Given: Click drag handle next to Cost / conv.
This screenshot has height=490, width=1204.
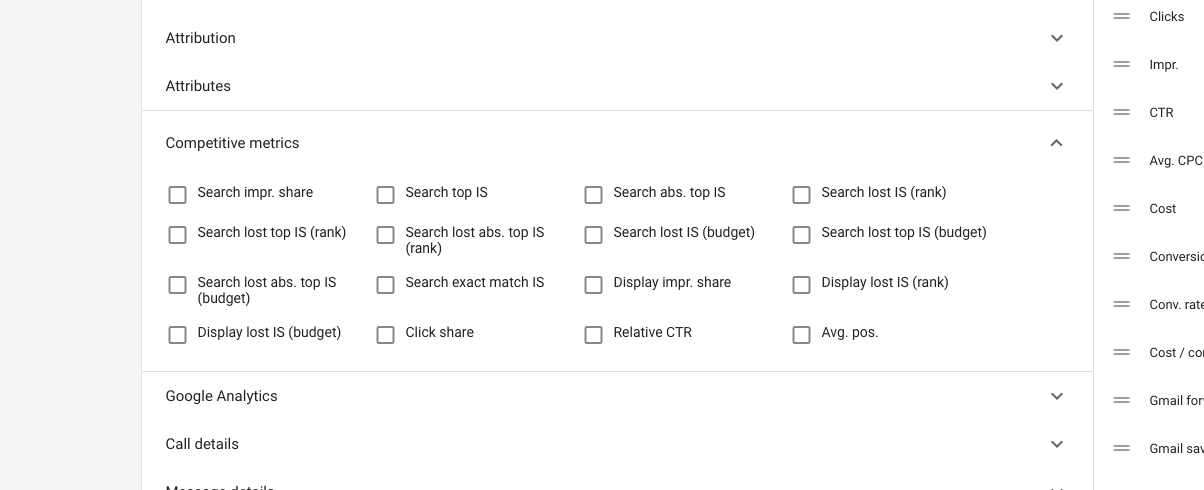Looking at the screenshot, I should click(x=1122, y=352).
